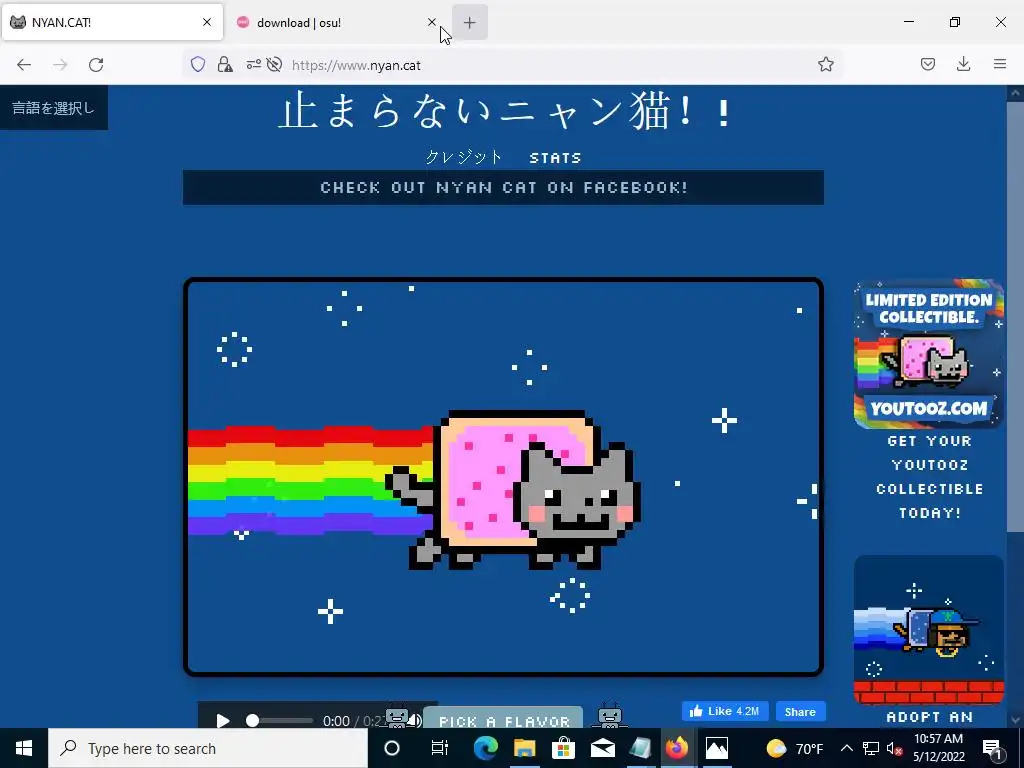Open a new browser tab
Image resolution: width=1024 pixels, height=768 pixels.
click(x=470, y=22)
